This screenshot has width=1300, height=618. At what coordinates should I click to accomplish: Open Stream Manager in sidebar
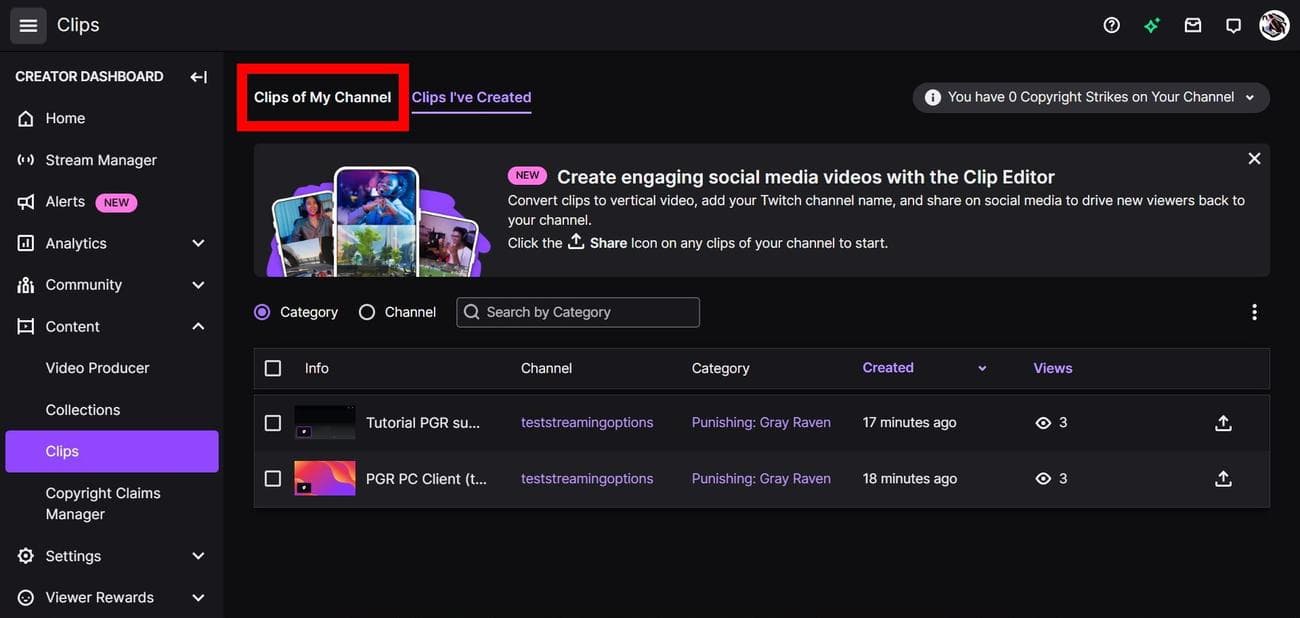[100, 160]
